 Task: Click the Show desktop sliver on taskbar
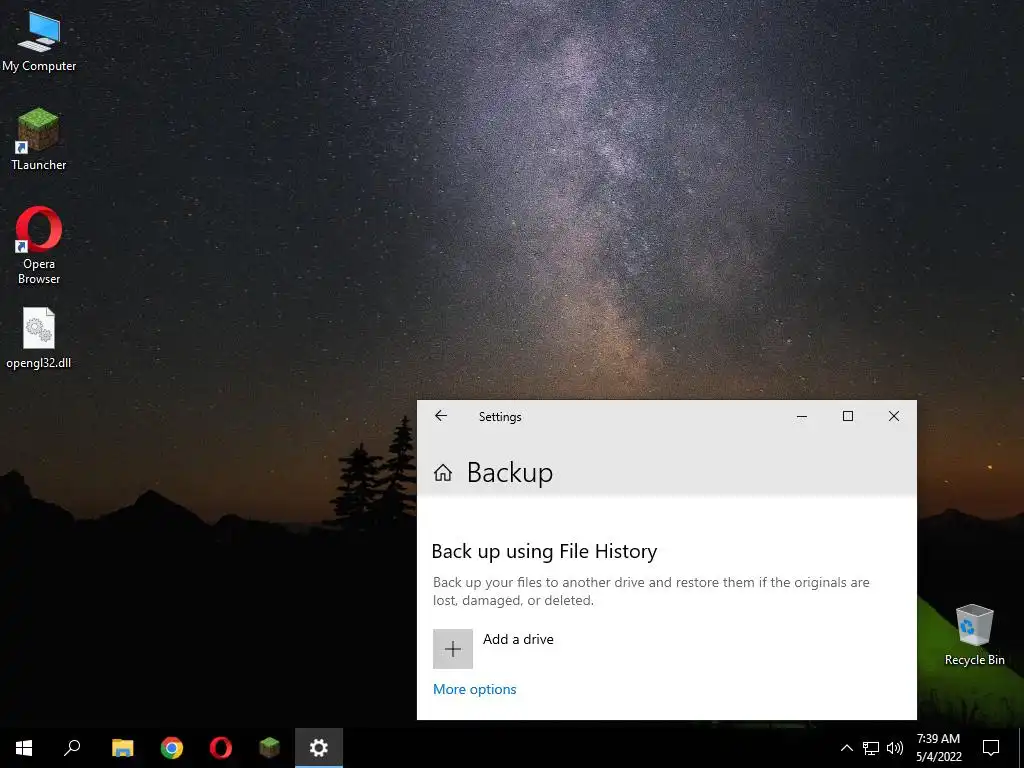1021,748
